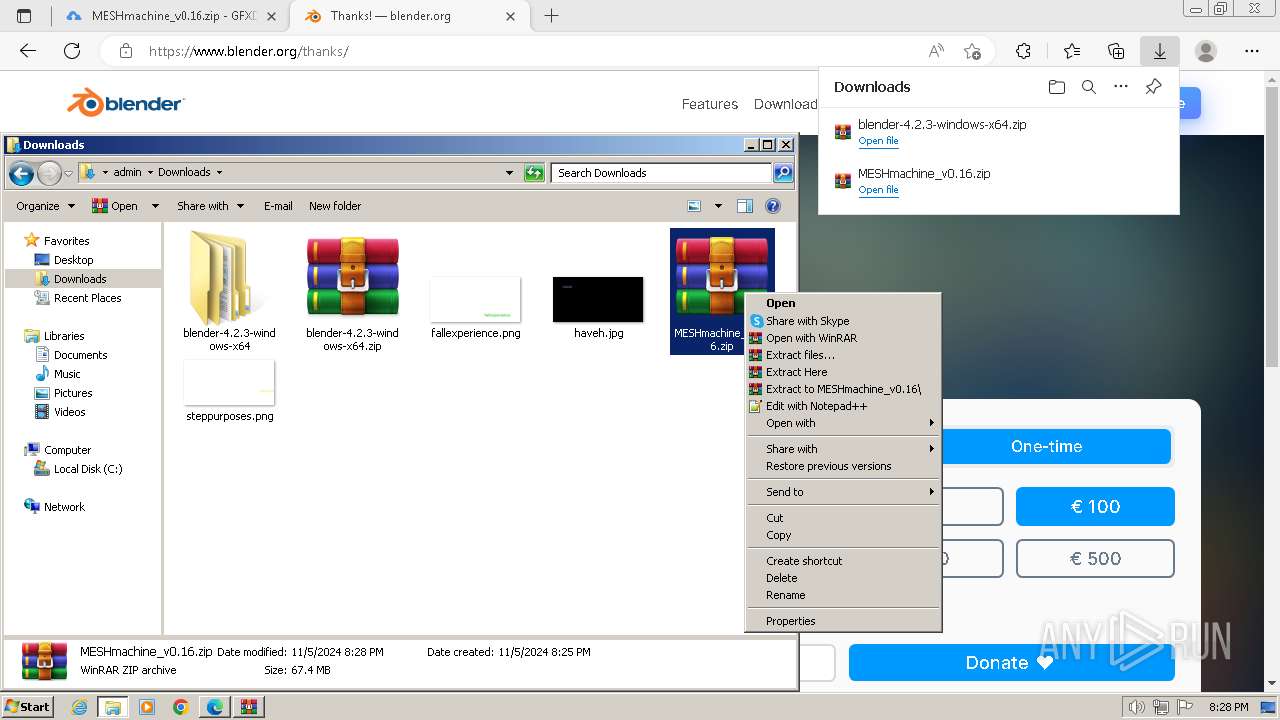Expand the address bar history dropdown
This screenshot has width=1280, height=720.
pyautogui.click(x=509, y=173)
